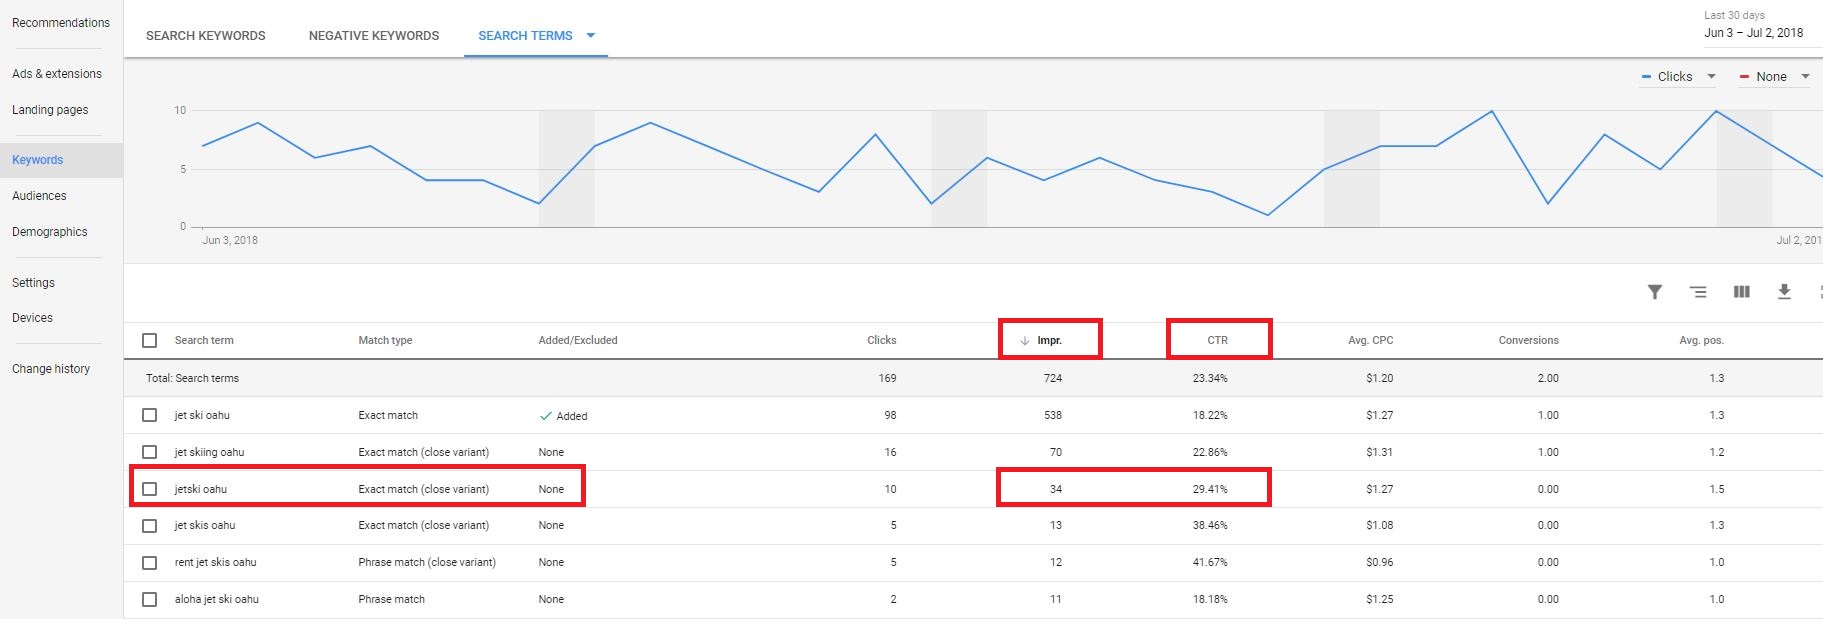The image size is (1823, 619).
Task: Sort by the Clicks column header
Action: coord(881,341)
